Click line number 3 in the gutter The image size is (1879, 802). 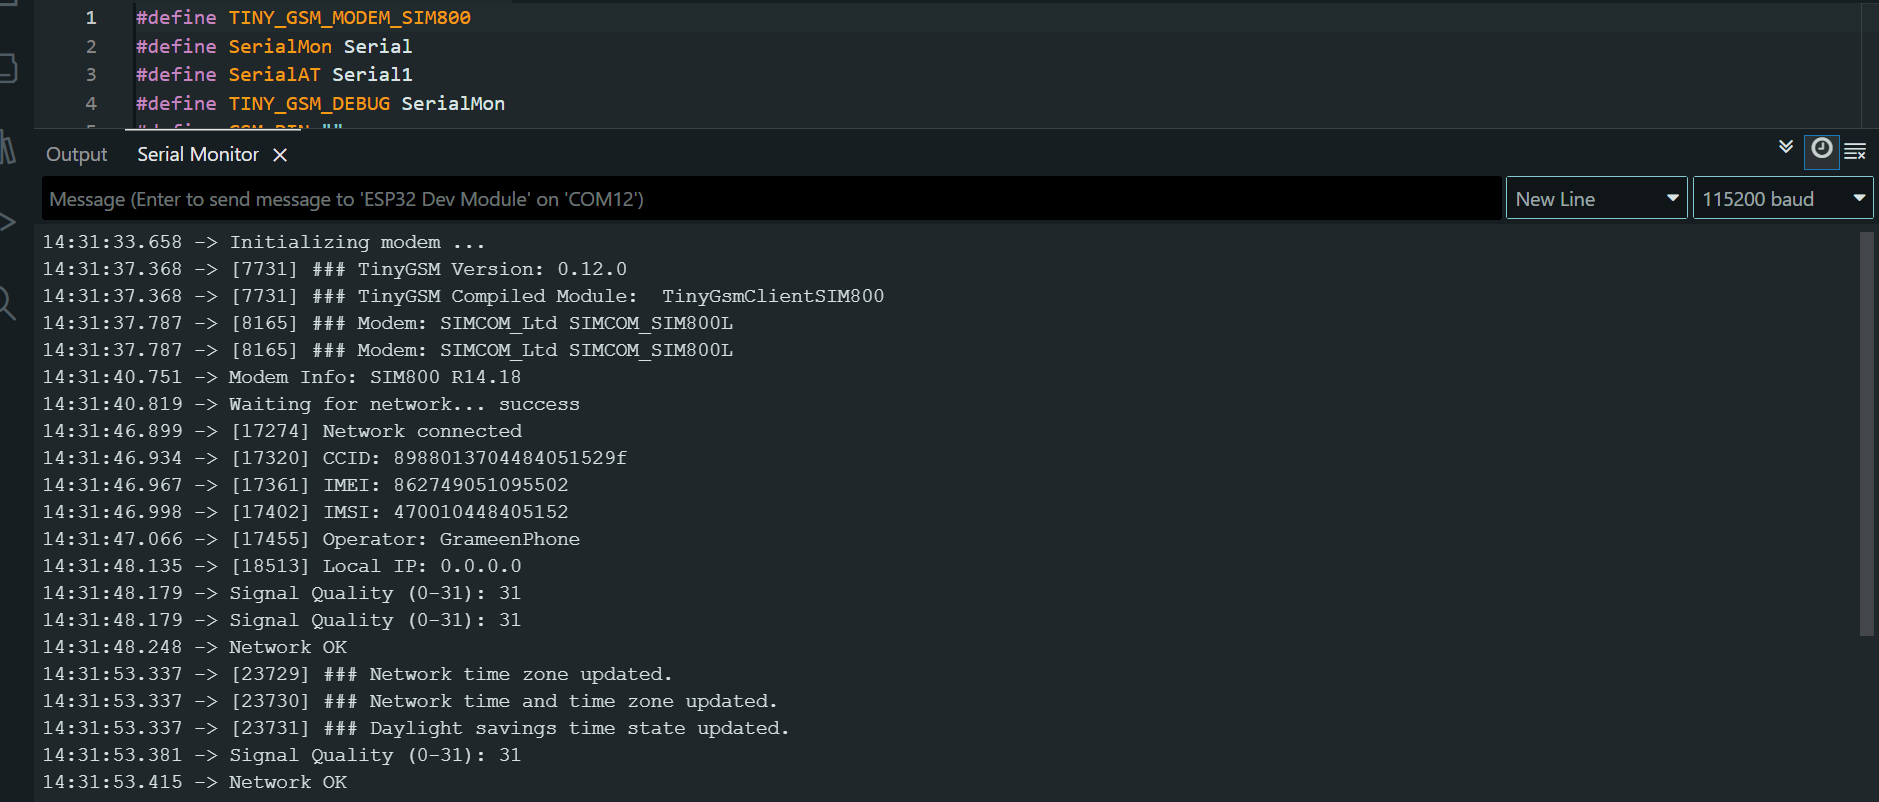click(91, 75)
